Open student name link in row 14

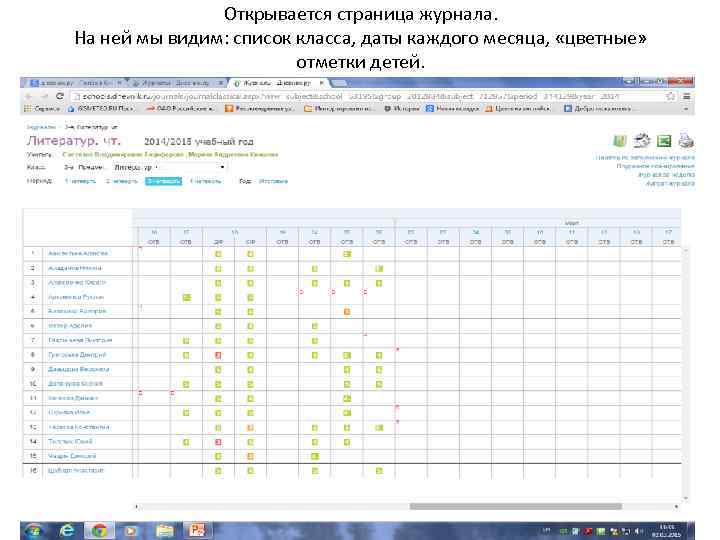click(70, 442)
